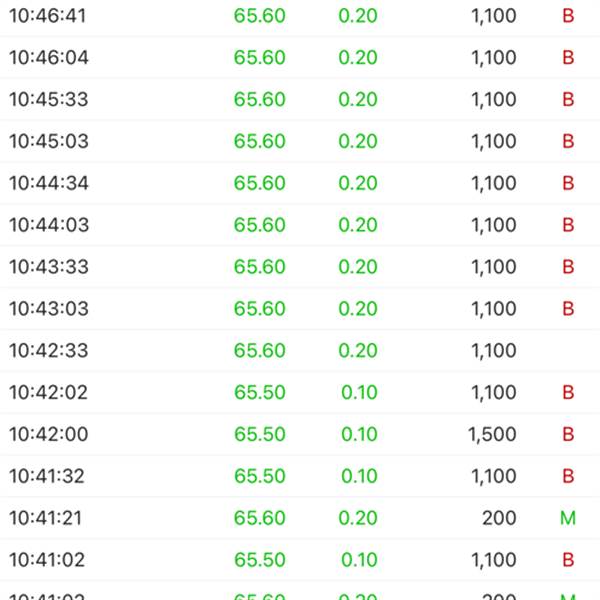The width and height of the screenshot is (600, 600).
Task: Click the 200 volume at 10:41:21
Action: (x=499, y=518)
